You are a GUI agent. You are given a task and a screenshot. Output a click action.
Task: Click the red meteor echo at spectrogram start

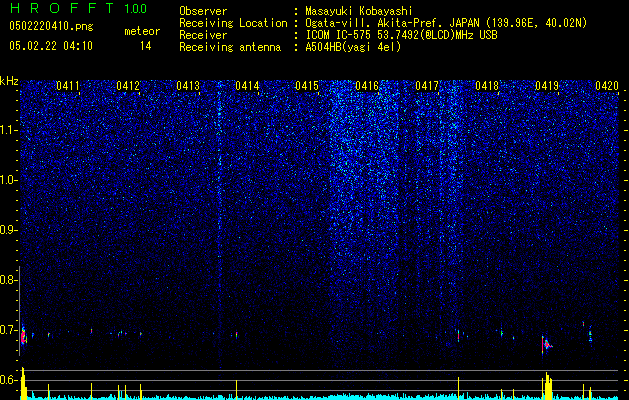23,335
